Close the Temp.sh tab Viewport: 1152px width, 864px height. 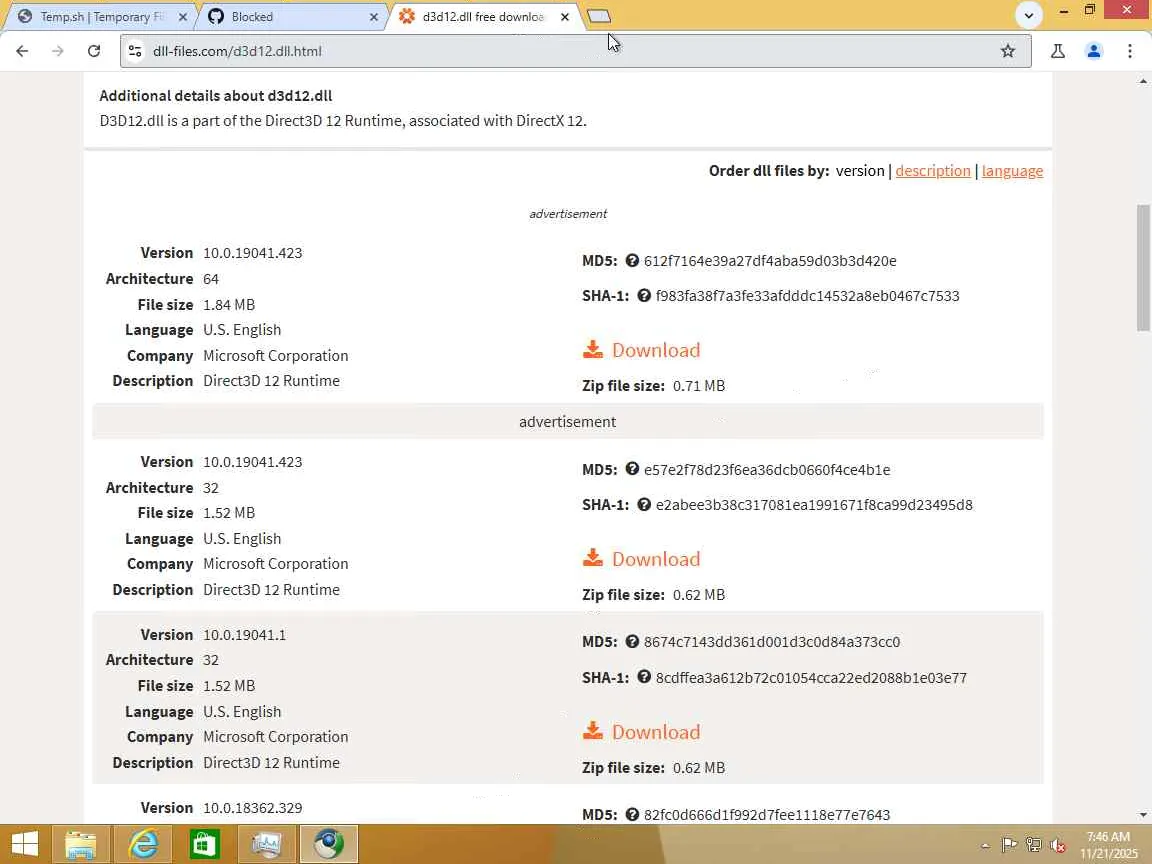point(183,17)
